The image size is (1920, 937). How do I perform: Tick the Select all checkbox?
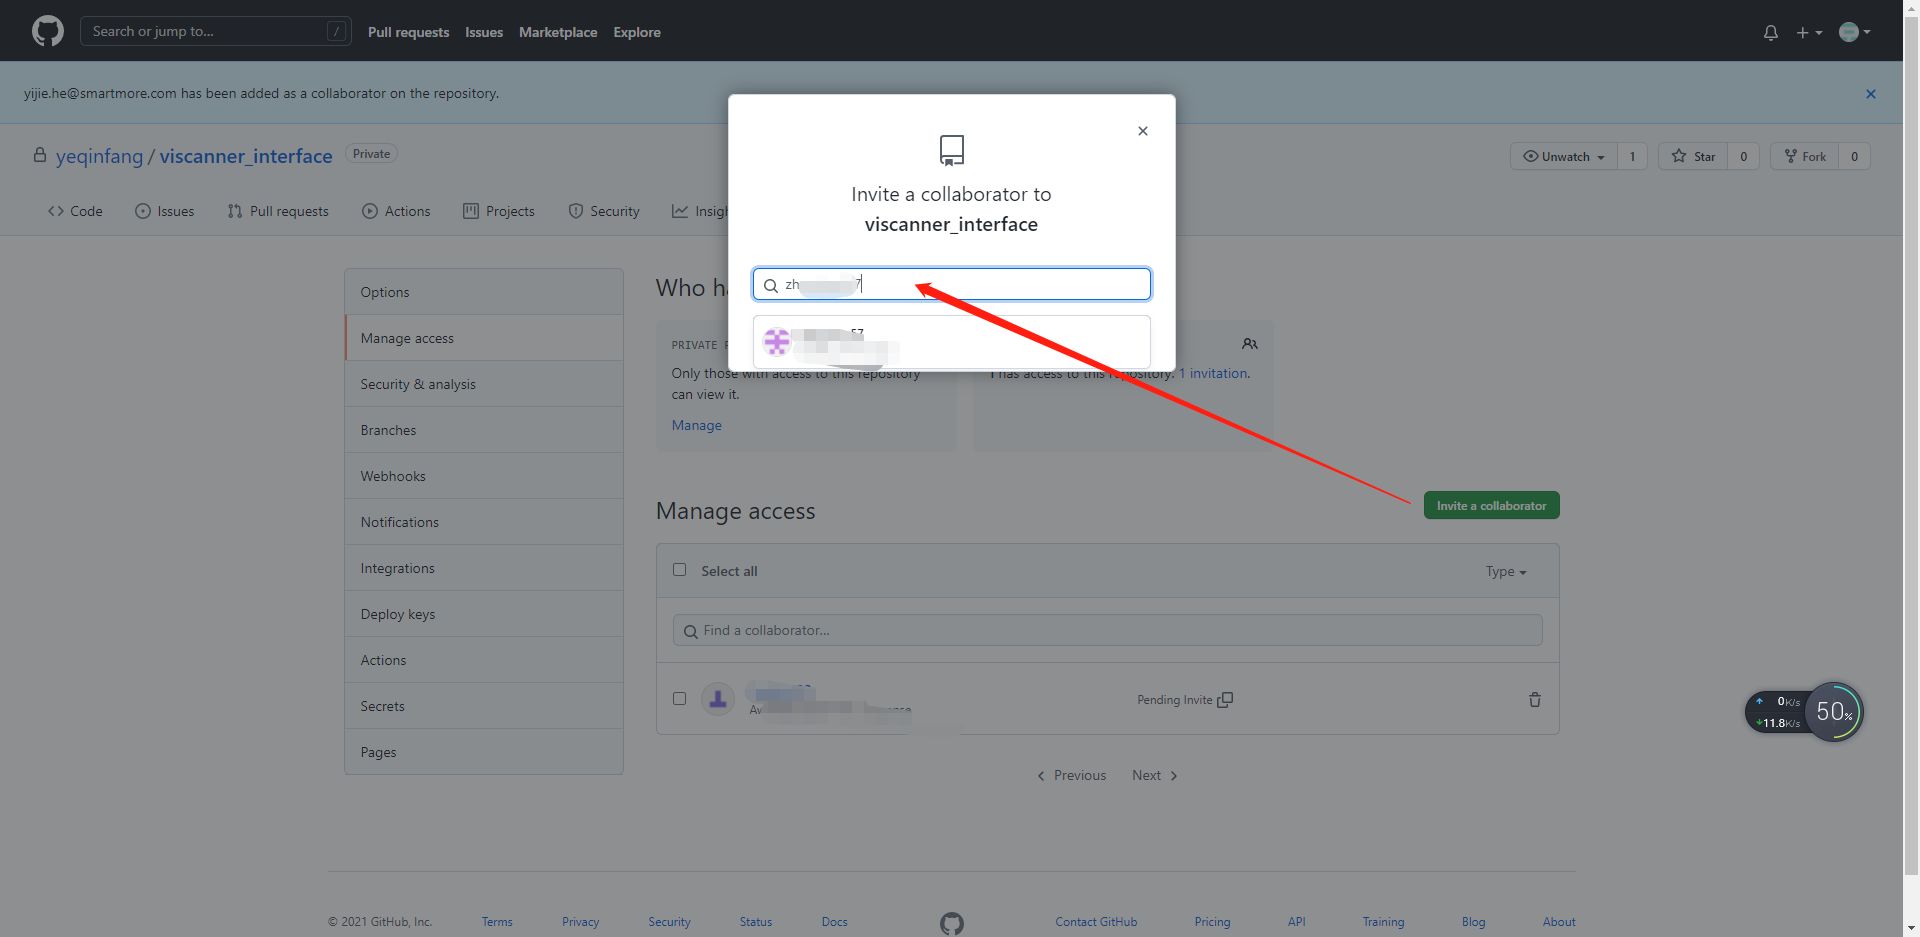pos(680,570)
